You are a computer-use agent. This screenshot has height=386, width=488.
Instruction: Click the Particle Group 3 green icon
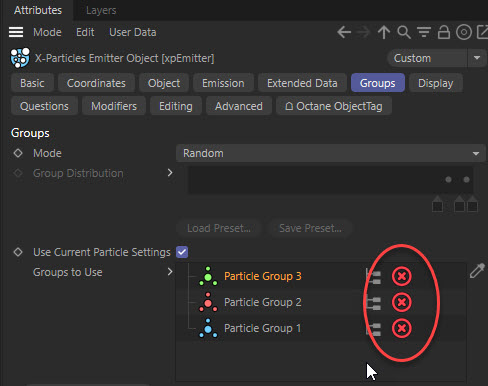[208, 276]
